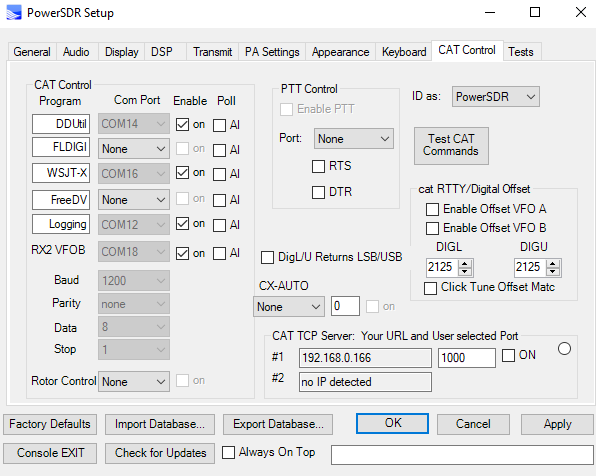The width and height of the screenshot is (596, 476).
Task: Expand the PTT Port dropdown
Action: pos(353,139)
